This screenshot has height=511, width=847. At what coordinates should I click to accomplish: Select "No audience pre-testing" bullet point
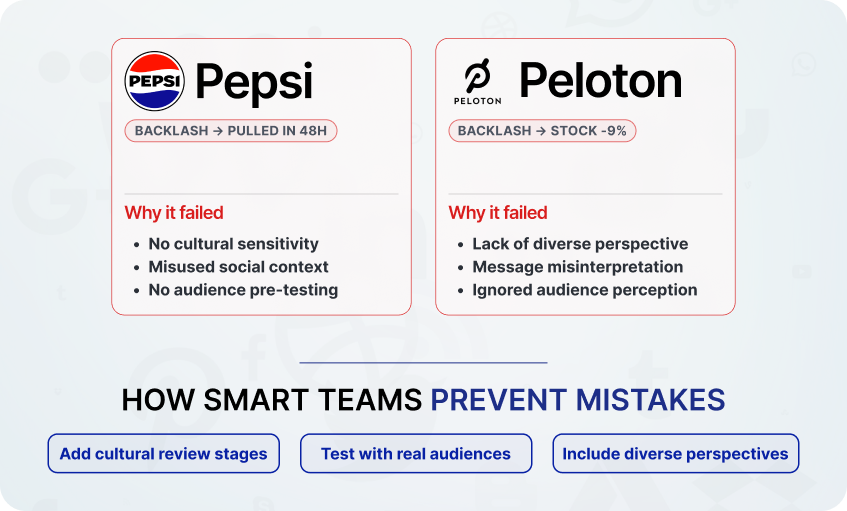243,290
